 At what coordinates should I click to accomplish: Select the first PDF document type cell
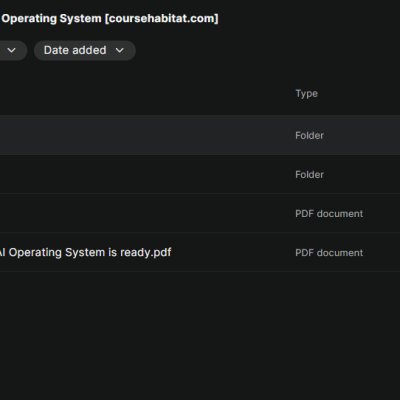coord(329,213)
